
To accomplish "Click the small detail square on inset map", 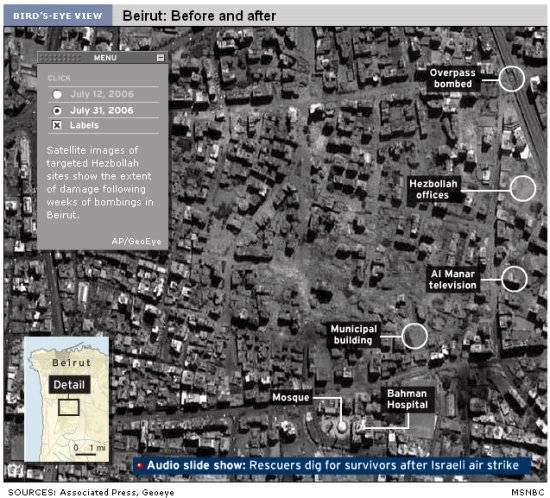I will 69,408.
